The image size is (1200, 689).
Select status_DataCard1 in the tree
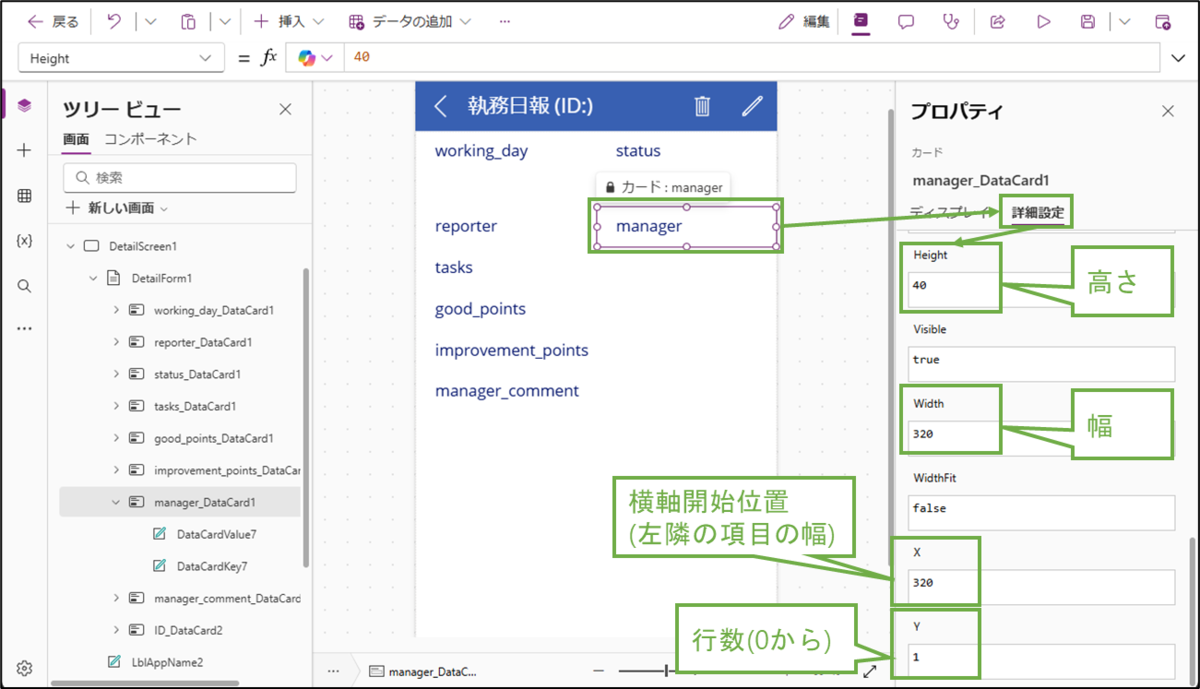pyautogui.click(x=198, y=374)
